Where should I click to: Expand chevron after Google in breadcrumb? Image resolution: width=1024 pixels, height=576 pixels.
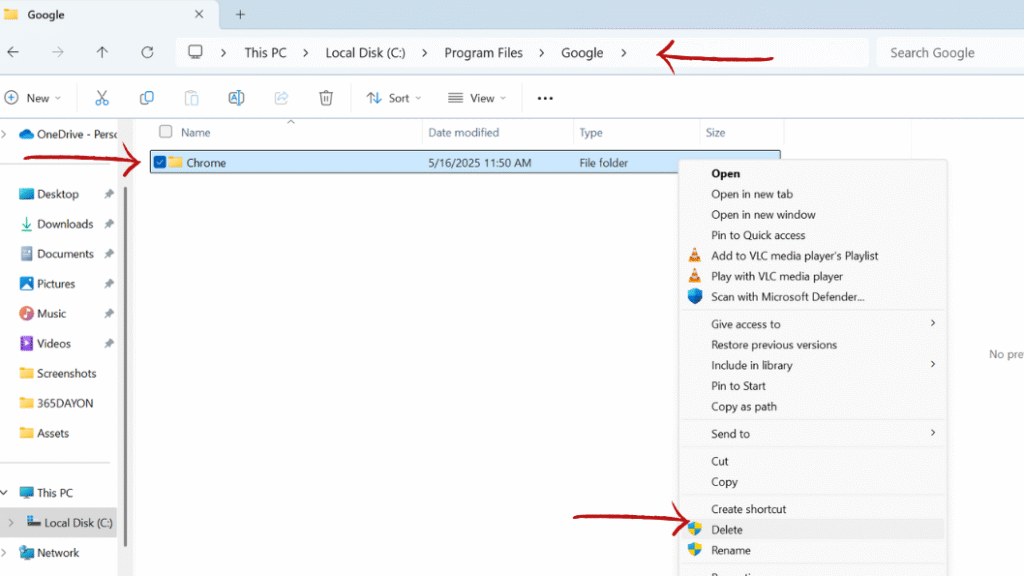point(624,52)
